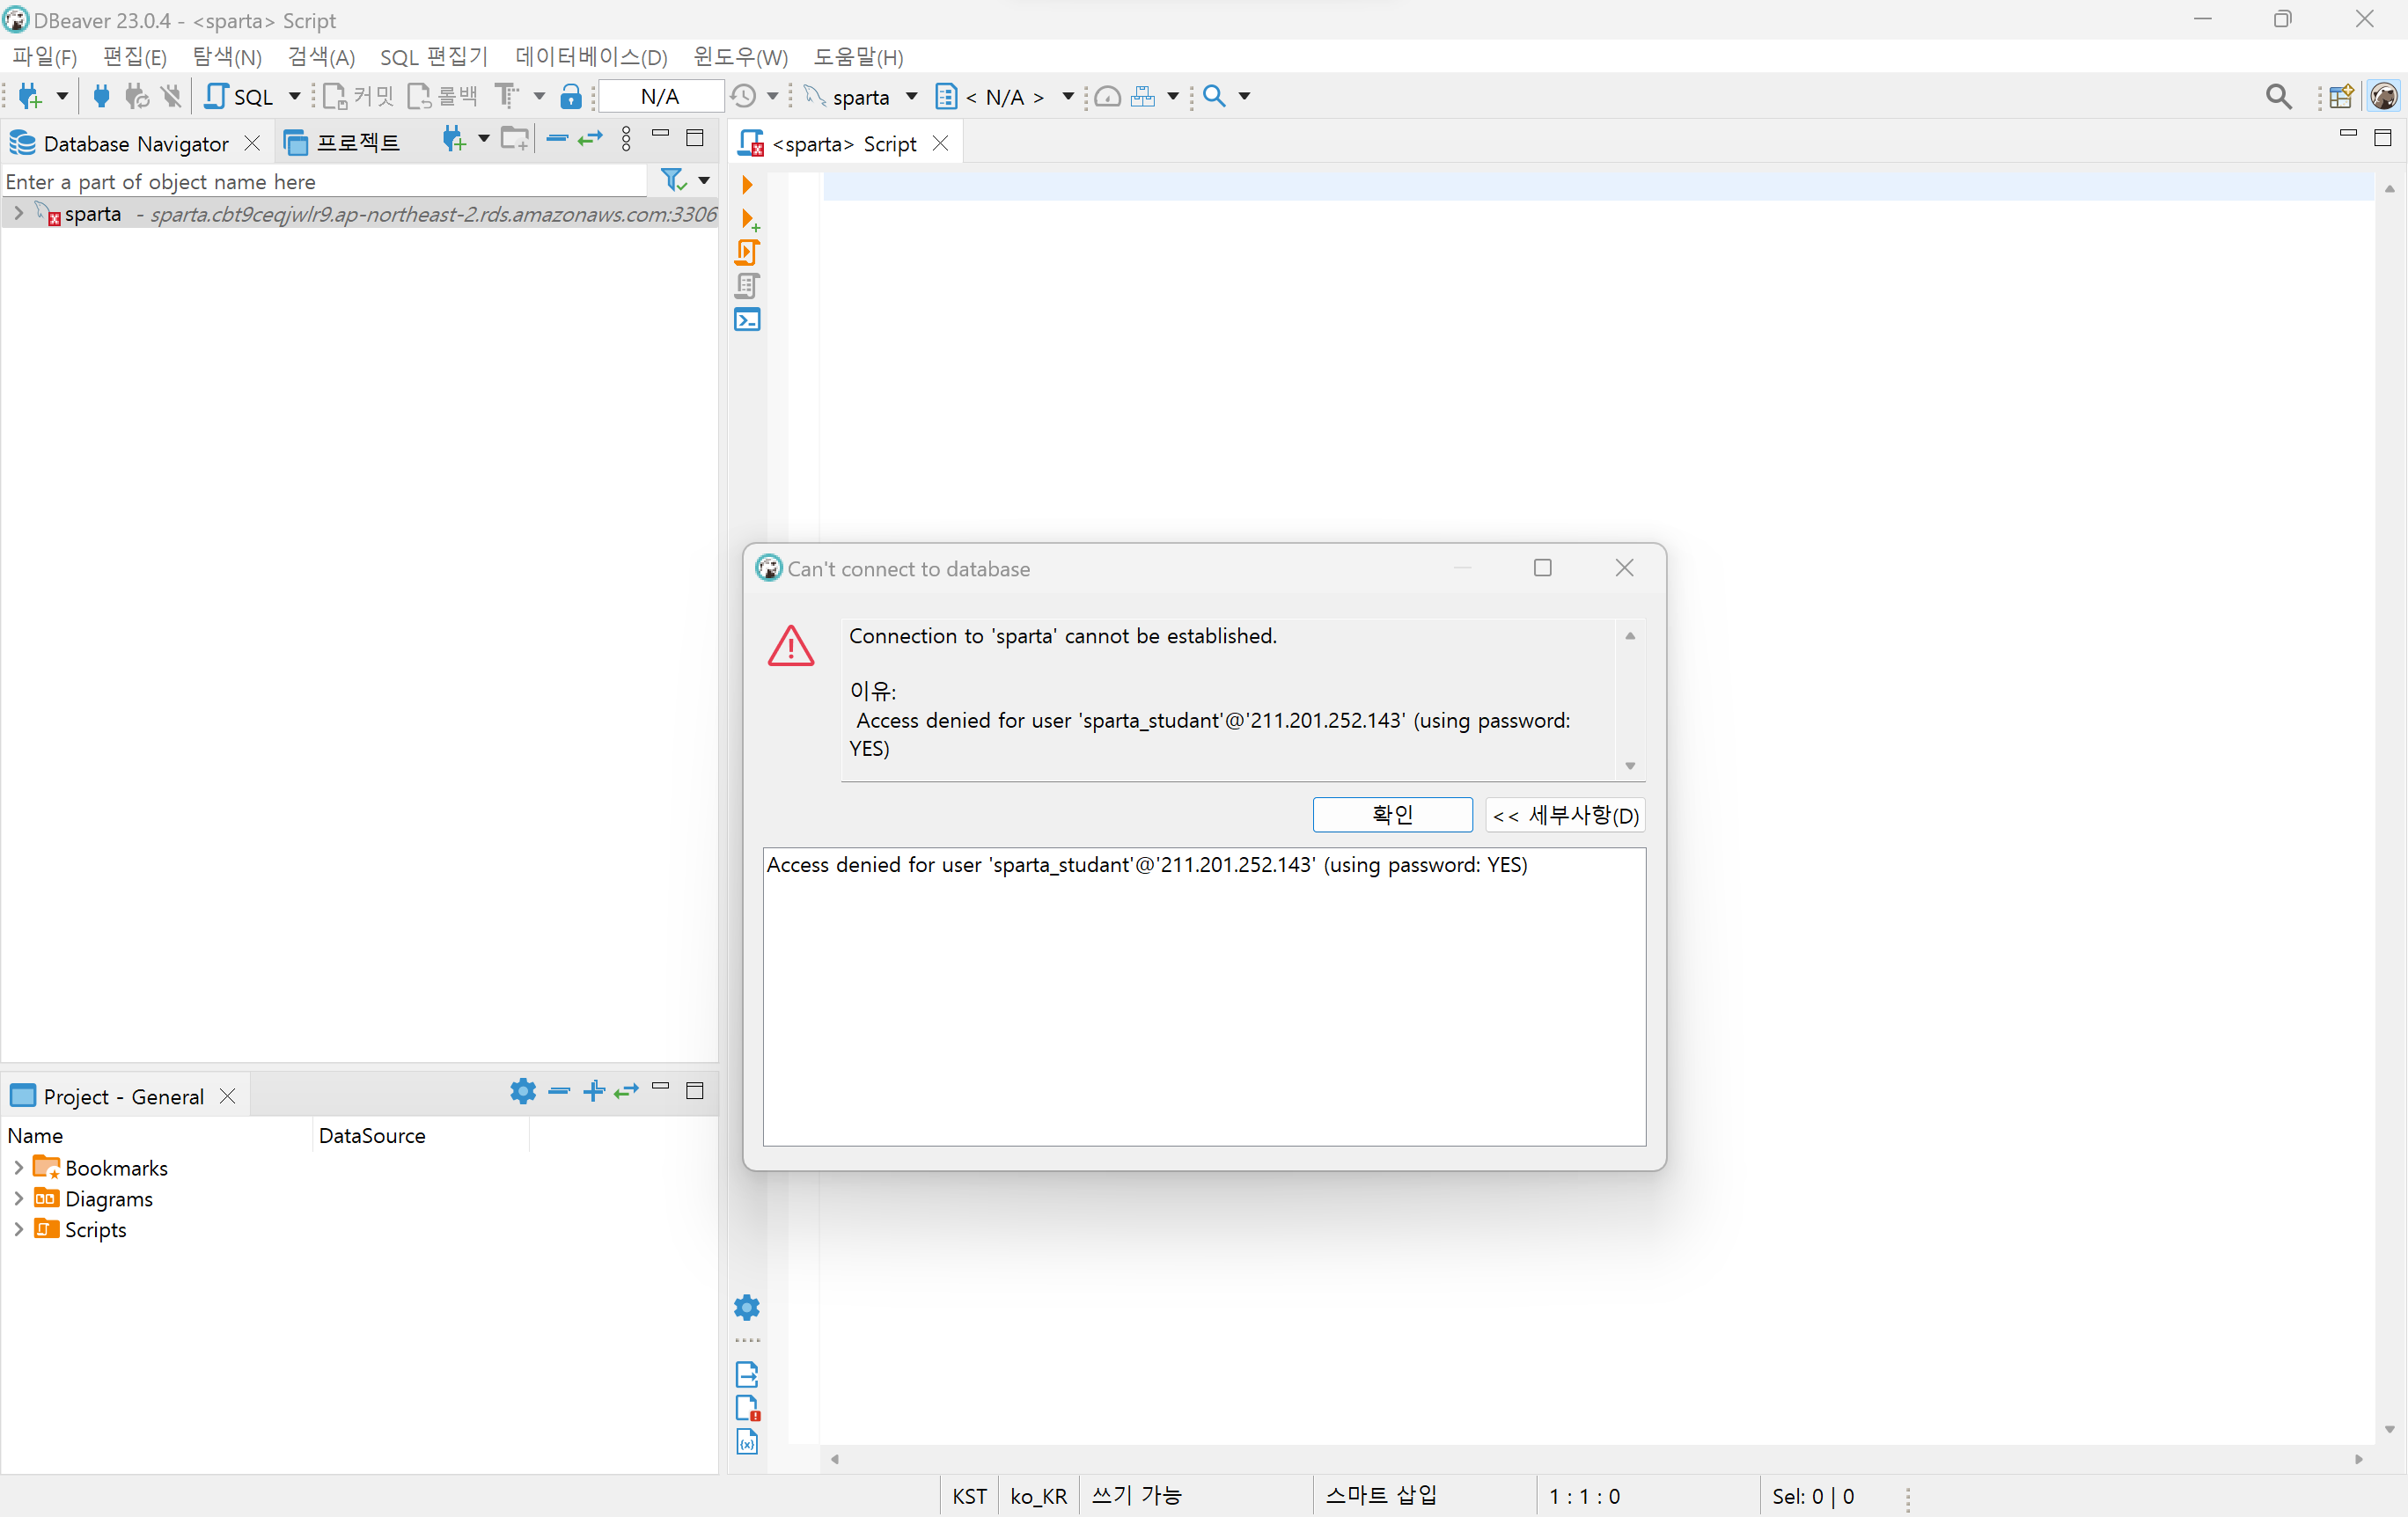Screen dimensions: 2408x1517
Task: Expand the Scripts folder
Action: point(18,1229)
